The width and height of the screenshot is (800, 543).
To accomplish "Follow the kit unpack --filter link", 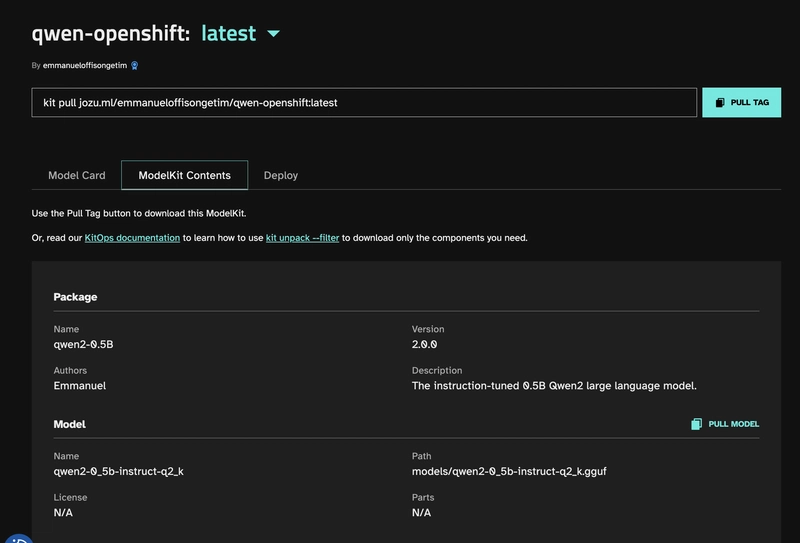I will click(x=302, y=238).
